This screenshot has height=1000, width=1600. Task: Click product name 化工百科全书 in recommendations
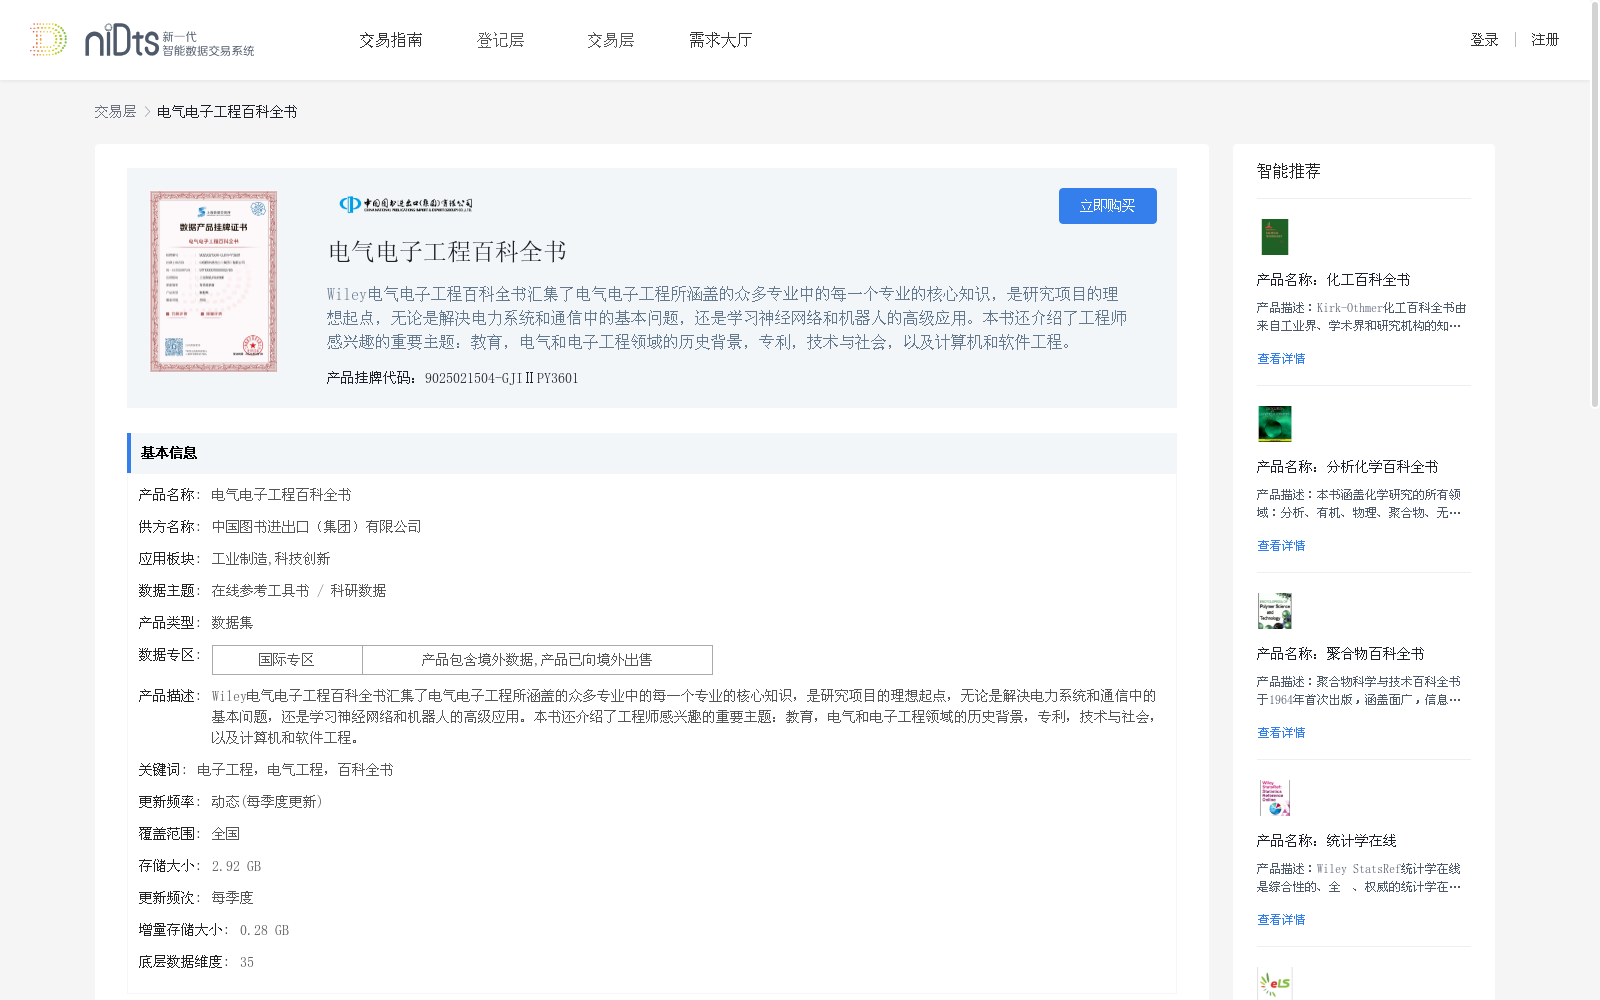click(x=1368, y=280)
